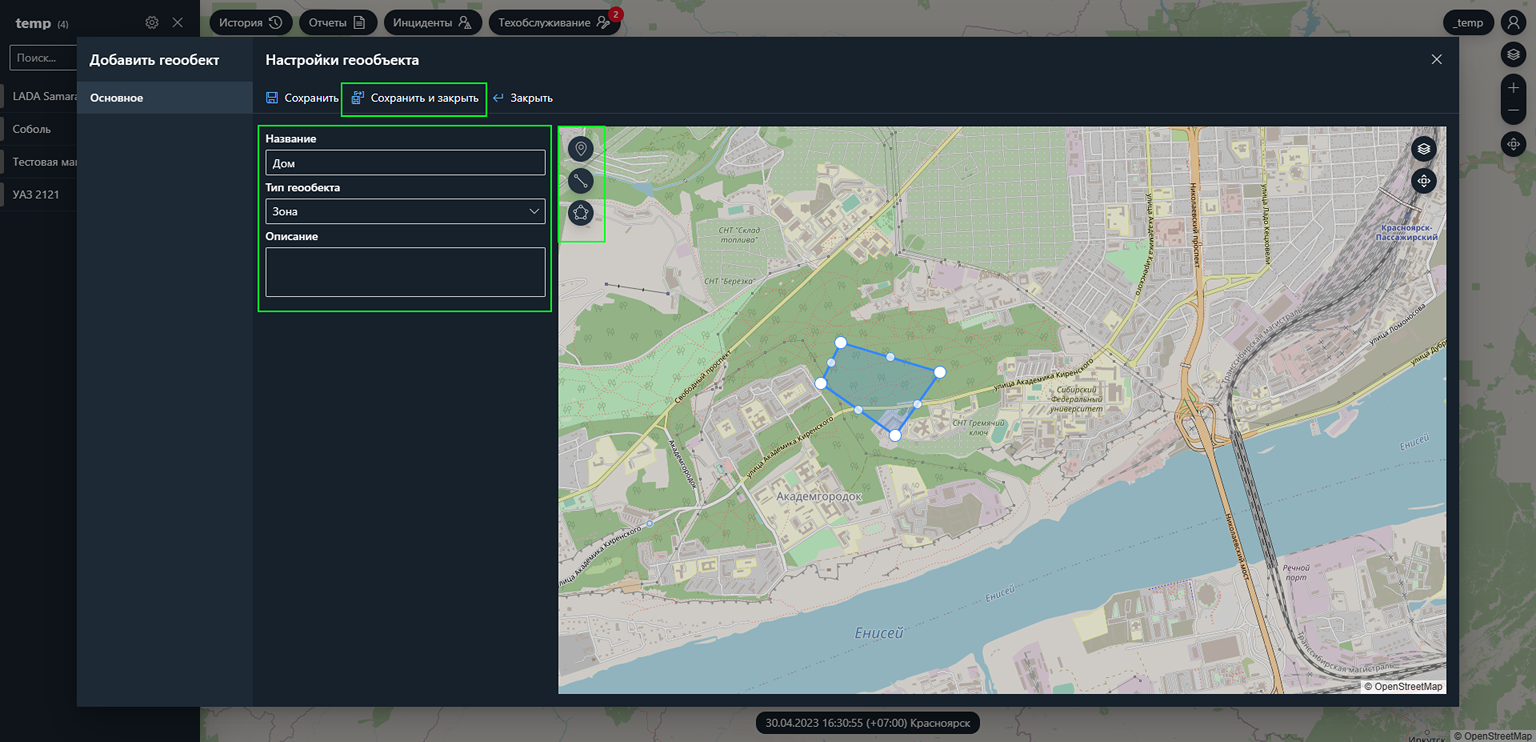This screenshot has height=742, width=1536.
Task: Click Сохранить и закрыть button
Action: (414, 98)
